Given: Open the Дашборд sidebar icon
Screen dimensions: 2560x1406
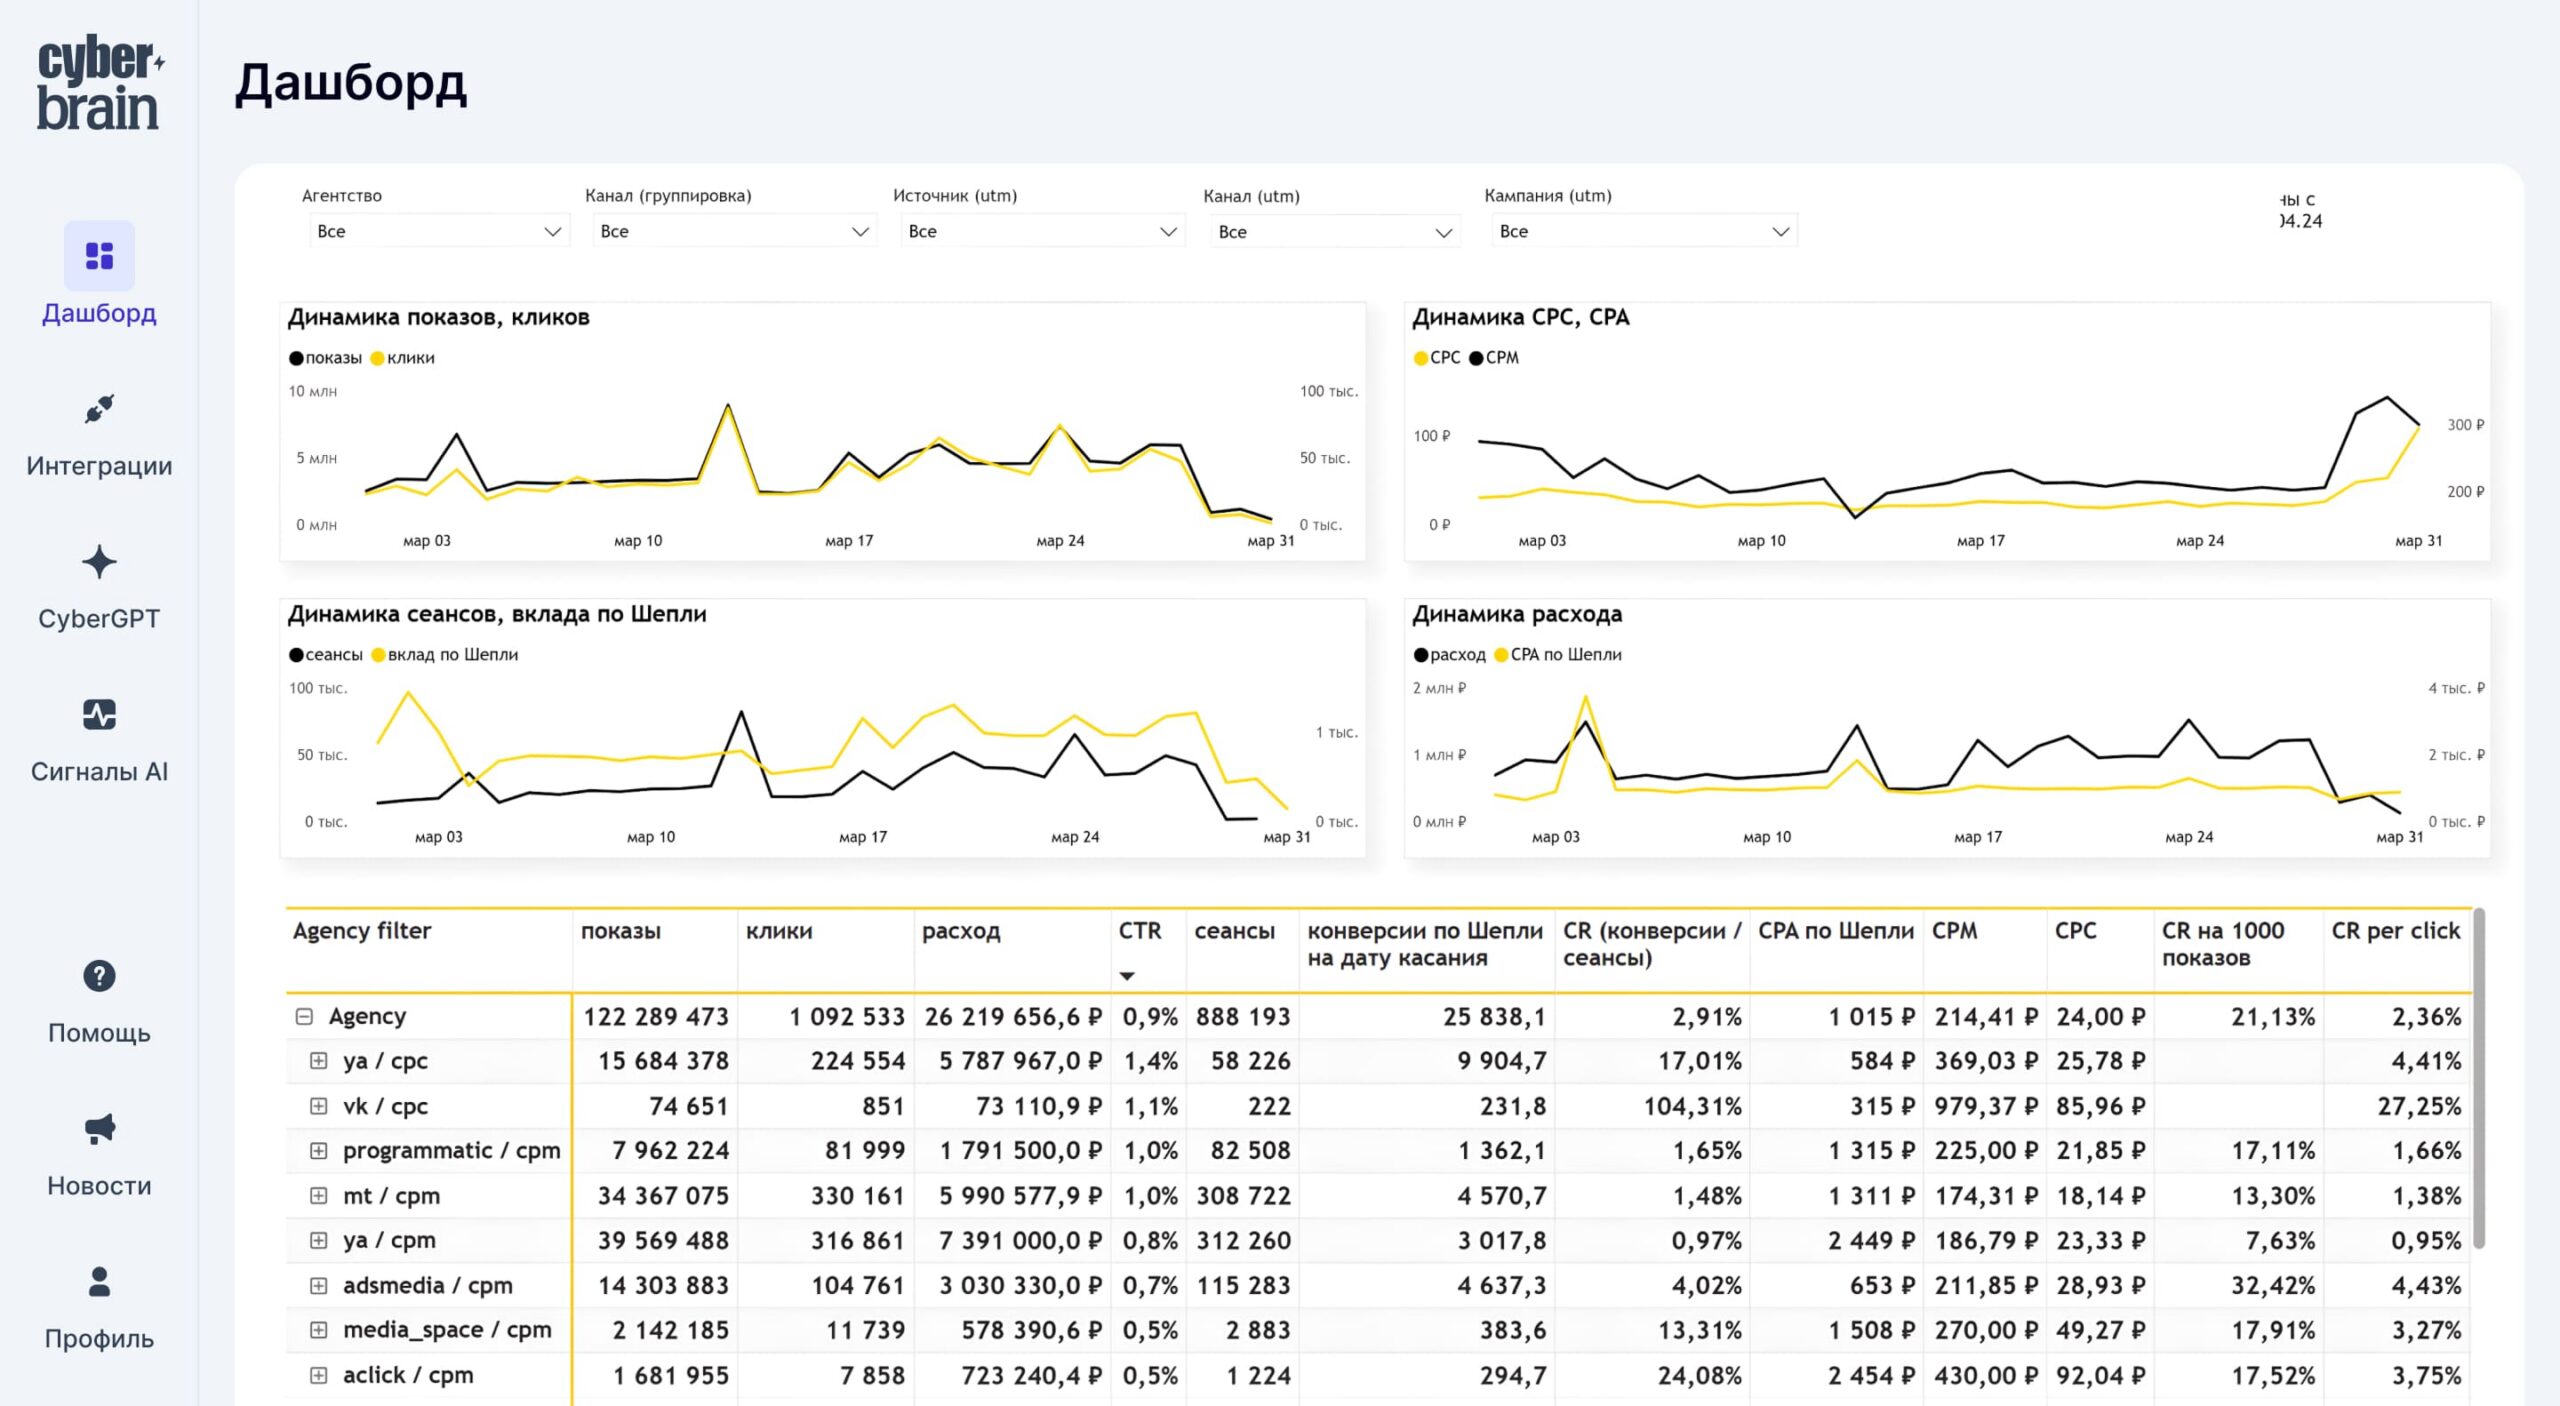Looking at the screenshot, I should click(99, 256).
